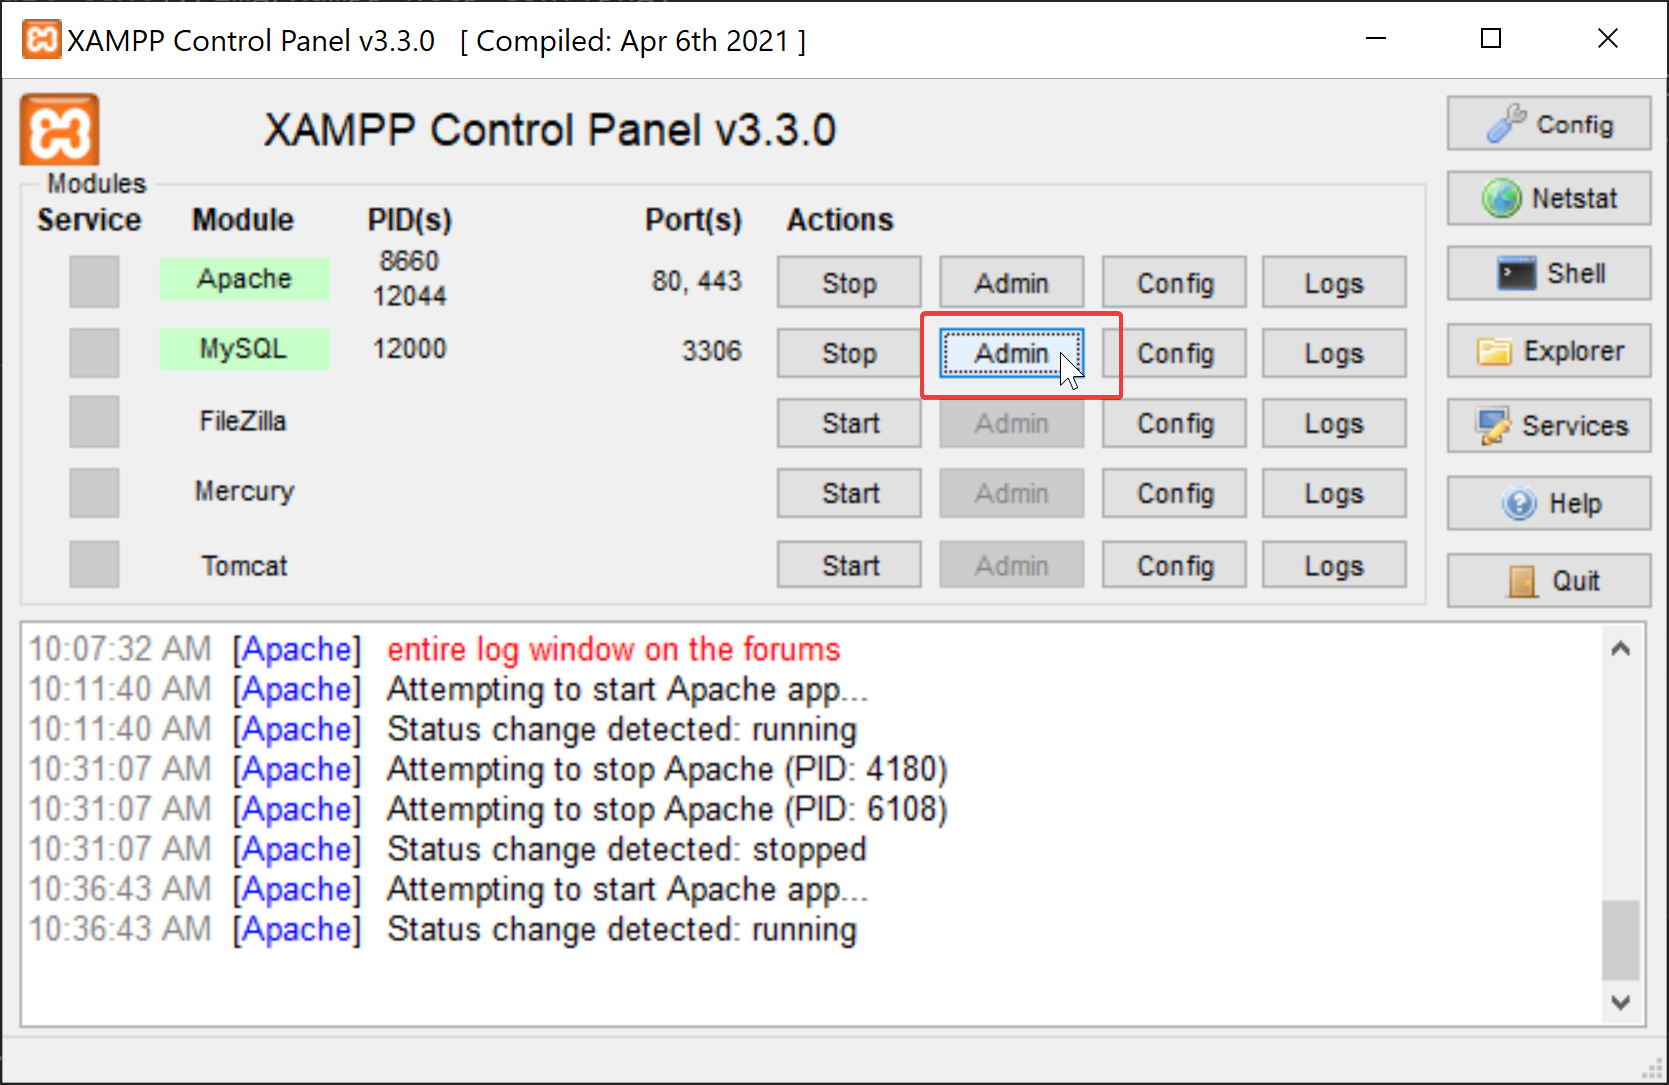Quit XAMPP with the door icon
The height and width of the screenshot is (1085, 1669).
(x=1548, y=581)
